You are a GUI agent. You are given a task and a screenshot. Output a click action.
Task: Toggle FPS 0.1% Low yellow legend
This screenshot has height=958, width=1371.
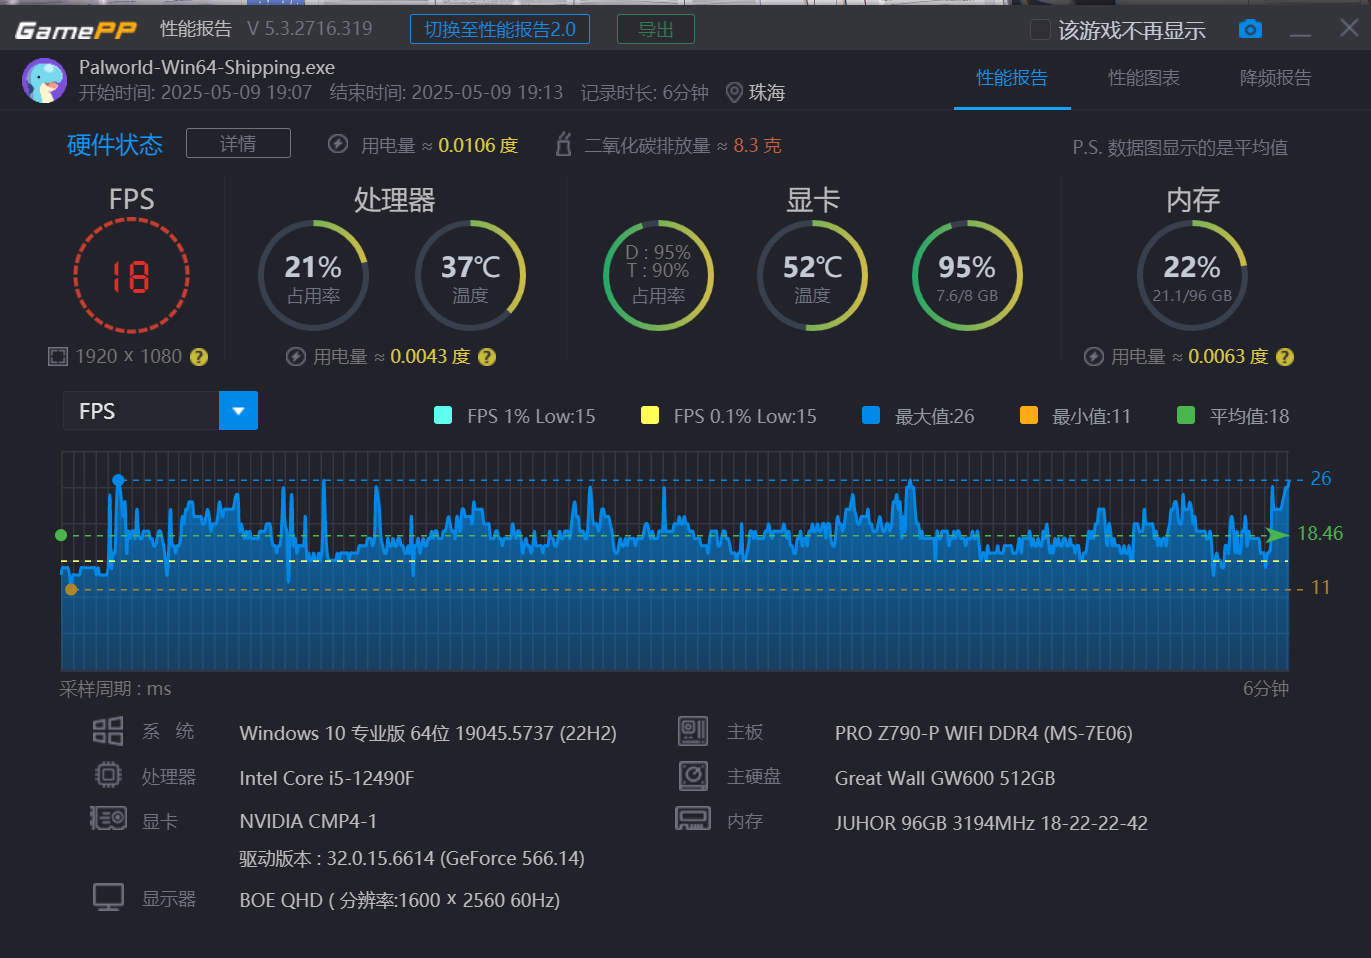[x=650, y=415]
